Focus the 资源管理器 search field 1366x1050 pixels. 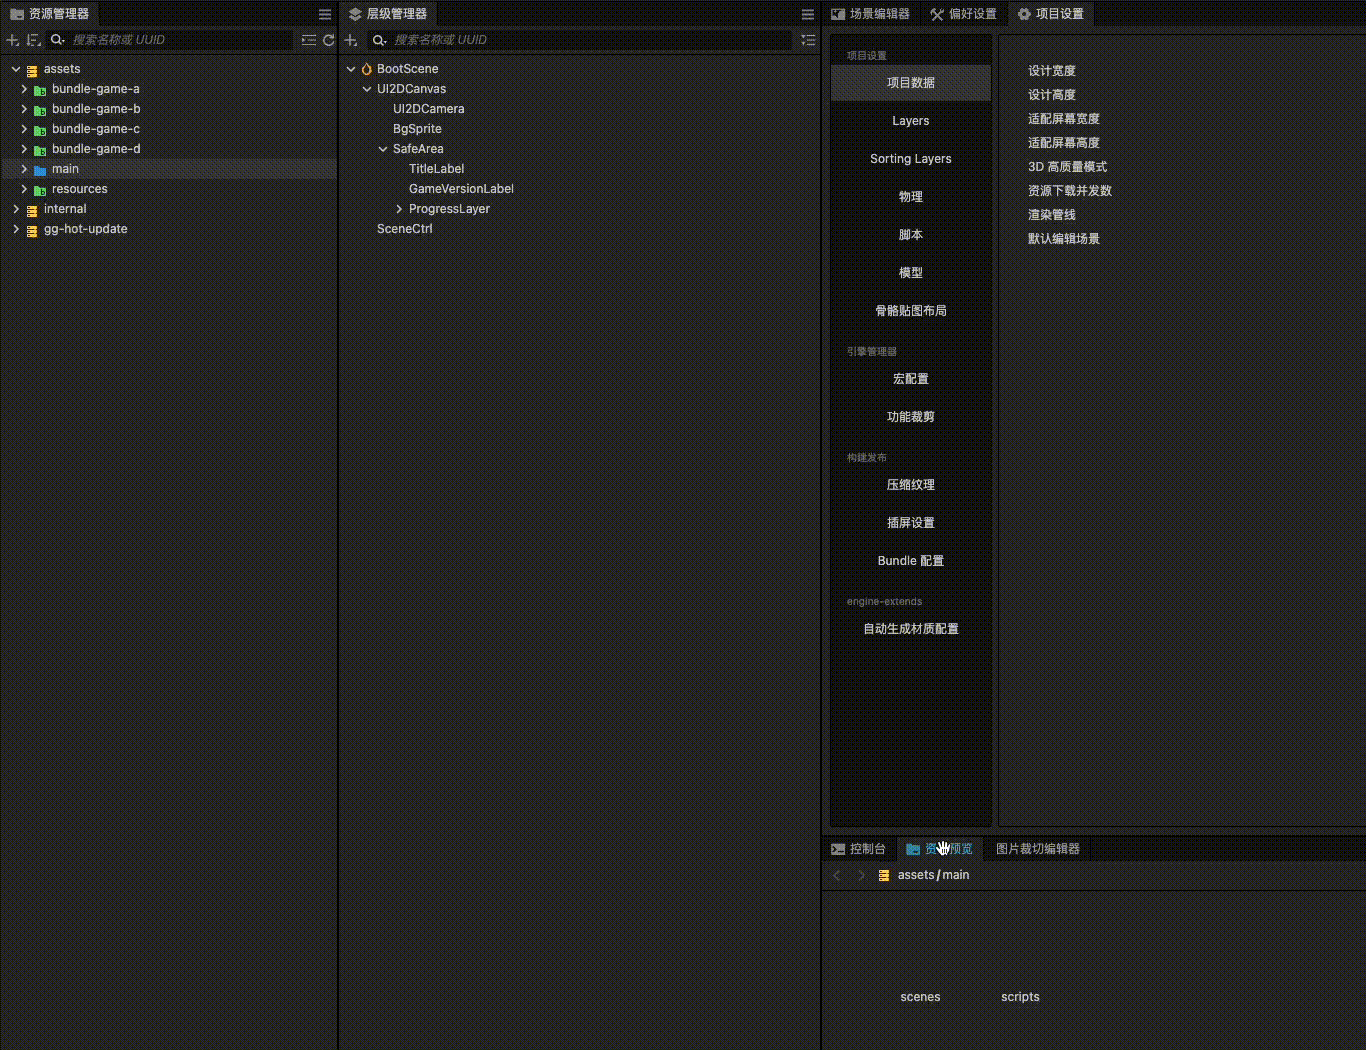[x=181, y=40]
